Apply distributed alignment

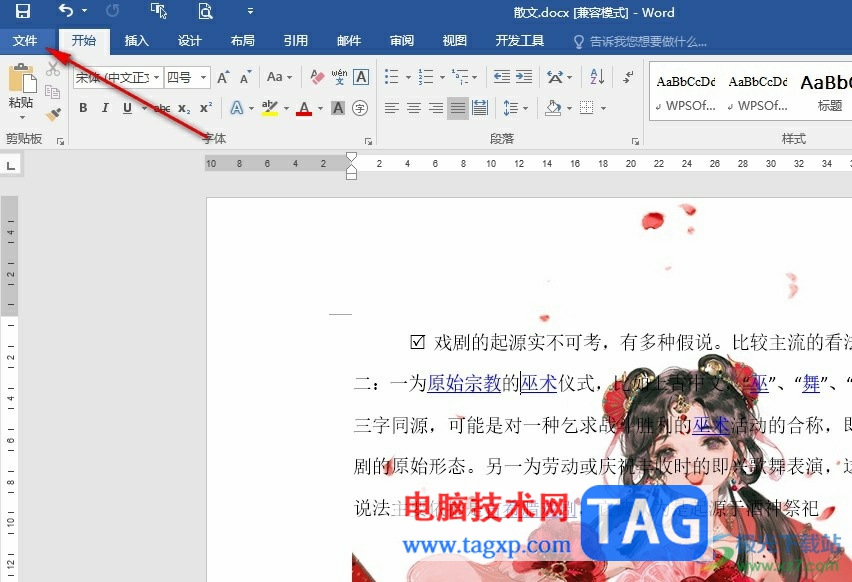pos(480,108)
